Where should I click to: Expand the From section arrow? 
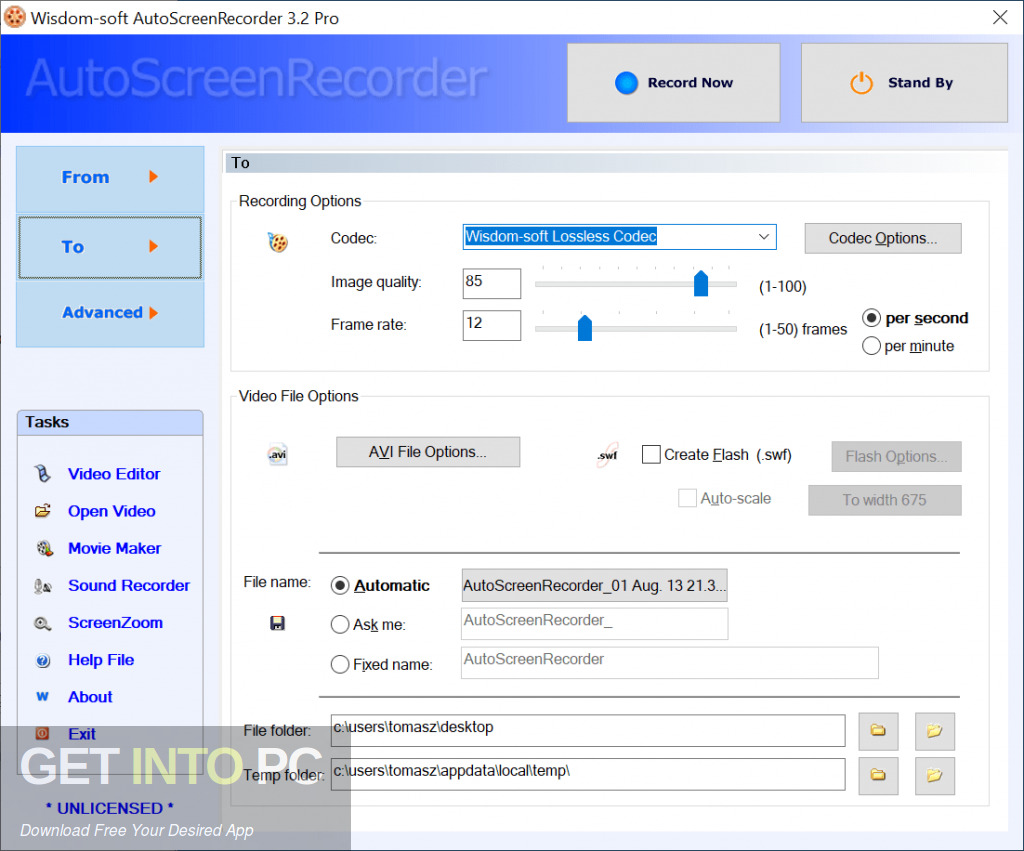(153, 176)
